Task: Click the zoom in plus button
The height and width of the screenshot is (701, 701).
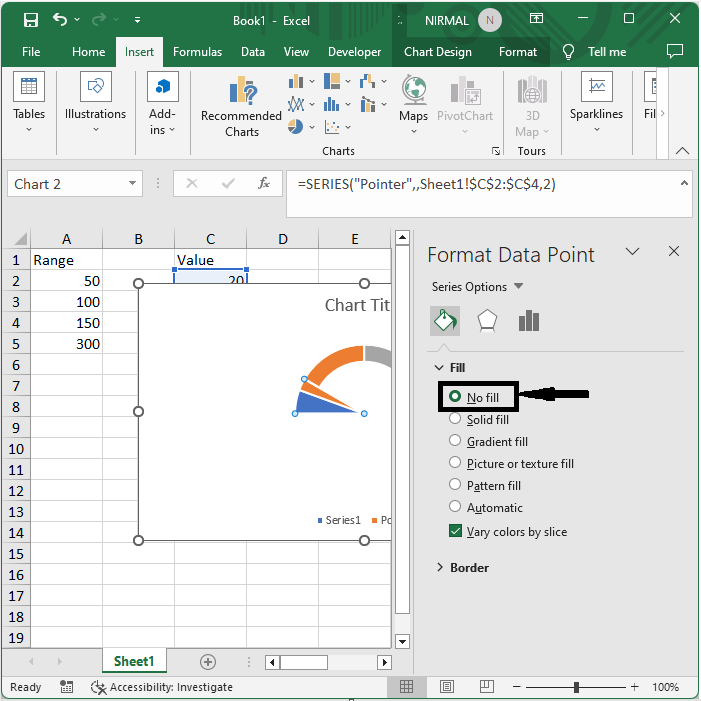Action: click(x=634, y=687)
